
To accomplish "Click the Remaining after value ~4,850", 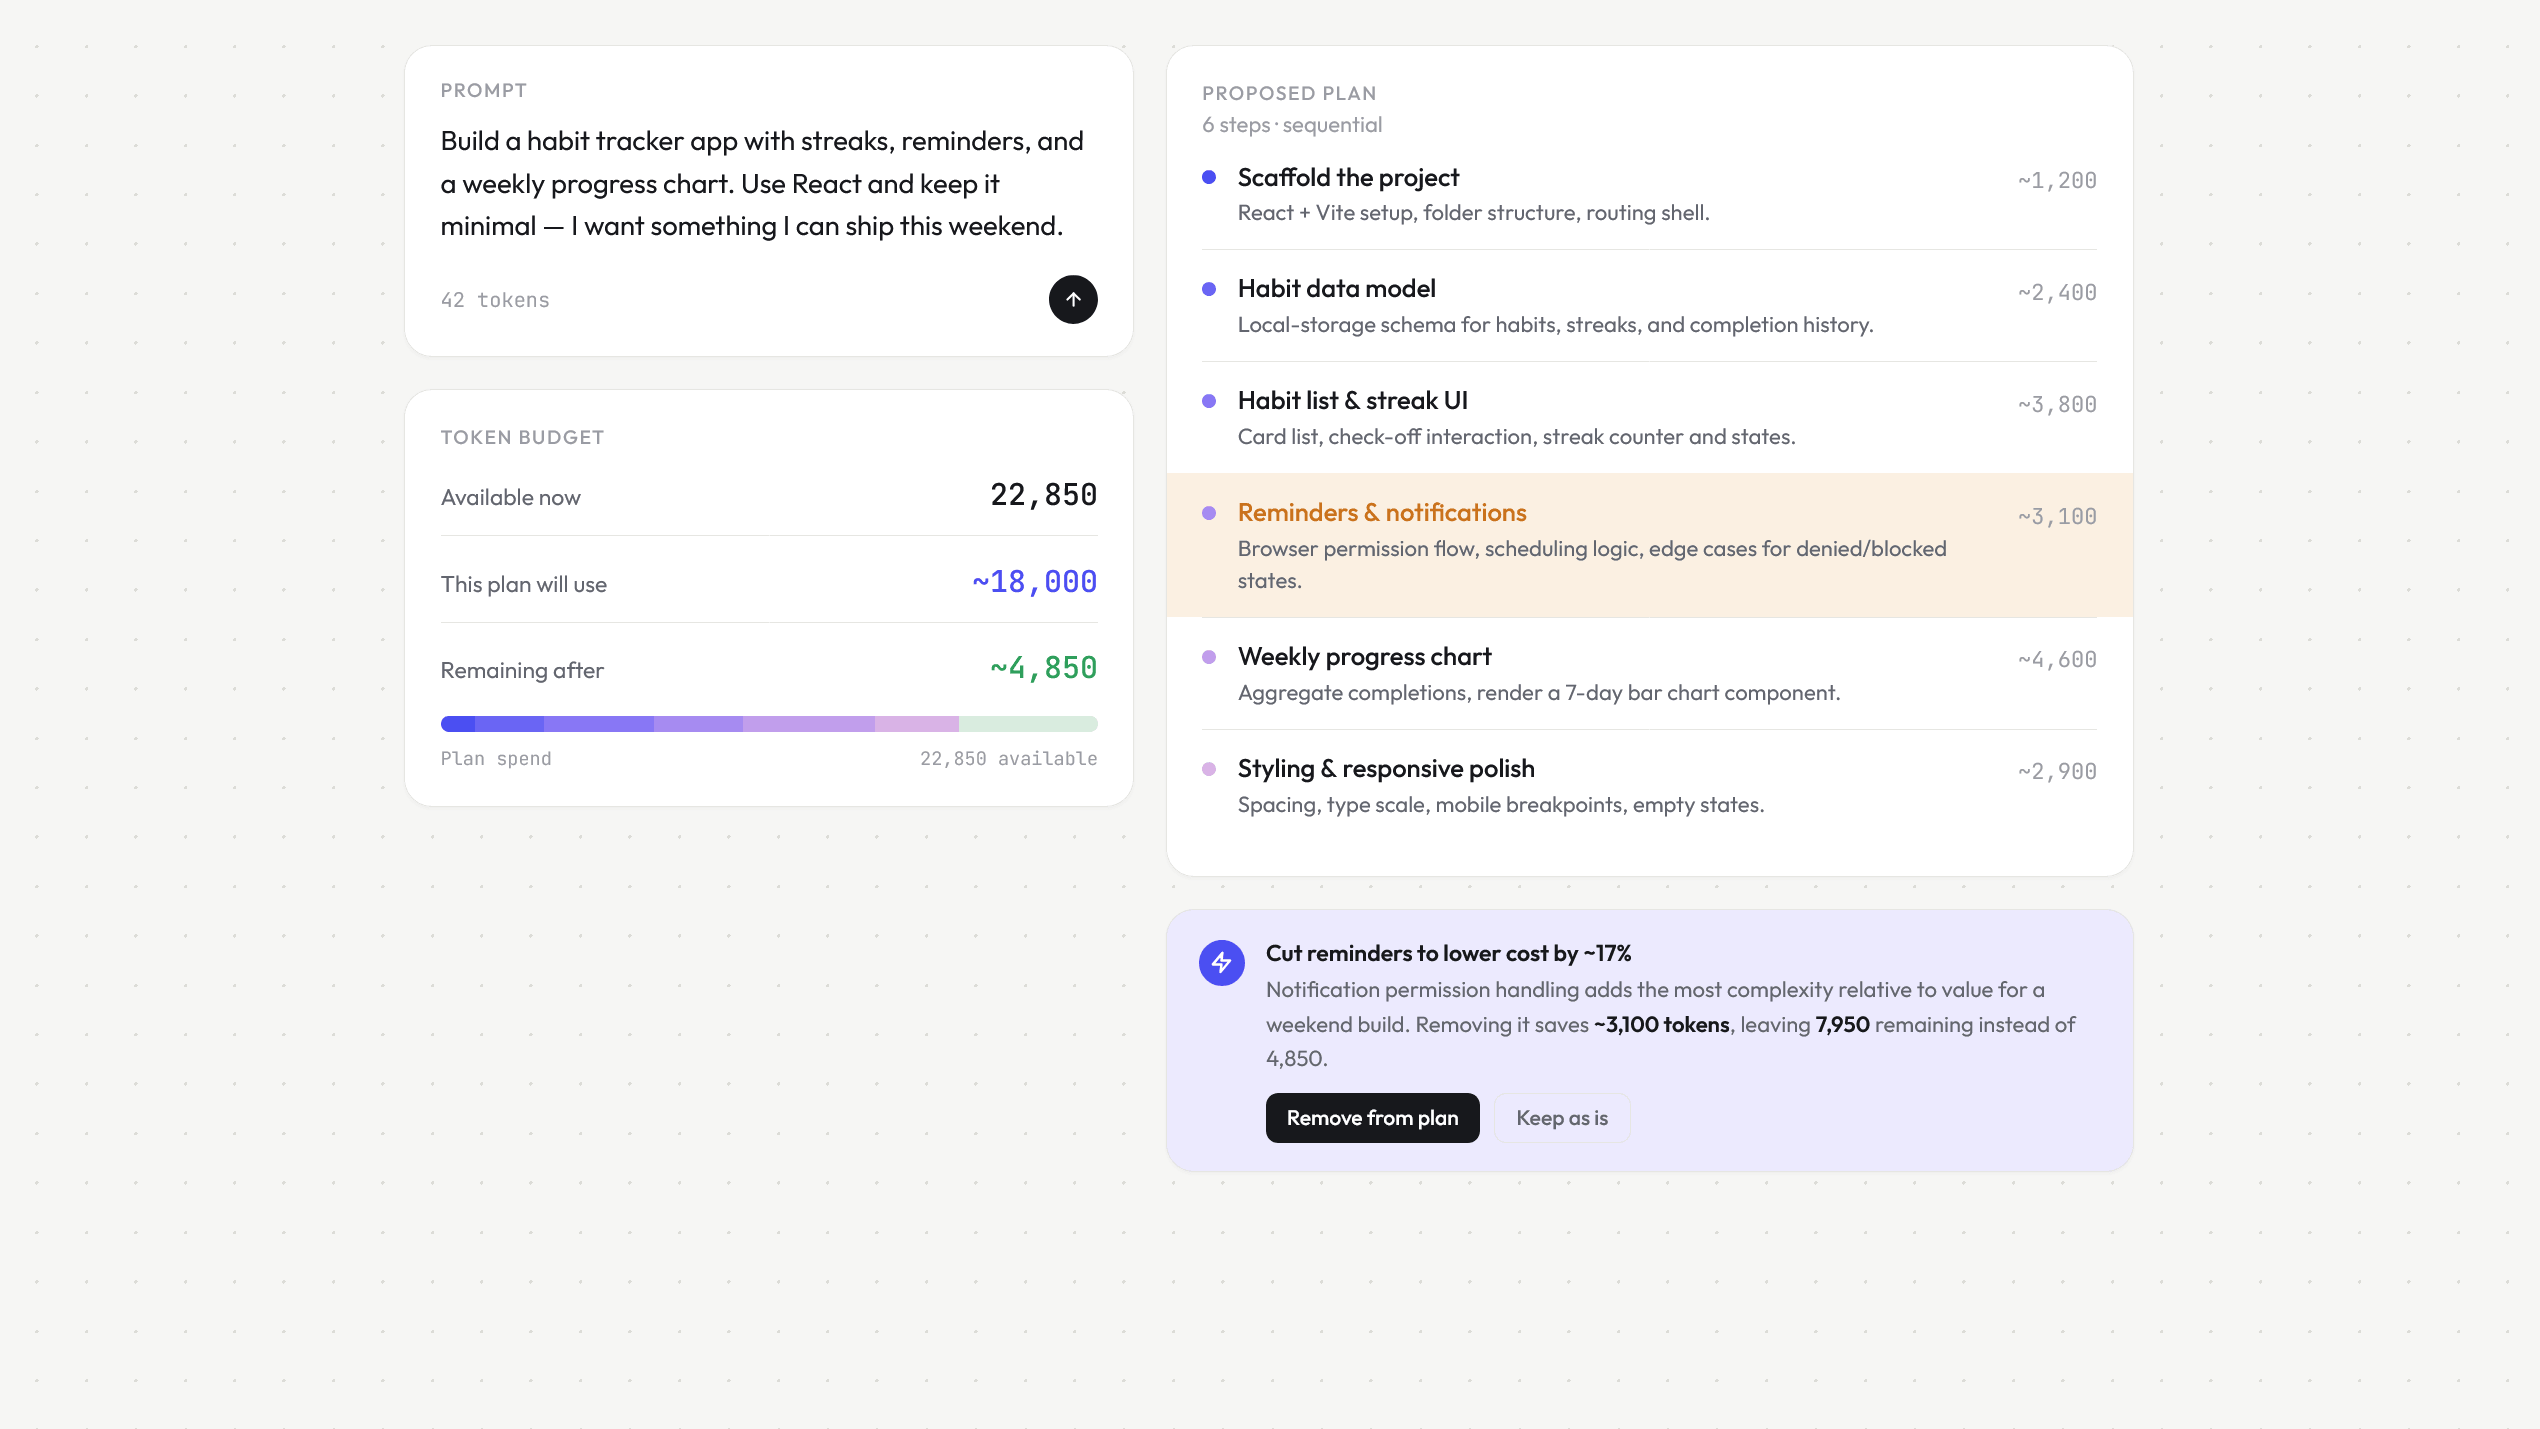I will tap(1043, 668).
